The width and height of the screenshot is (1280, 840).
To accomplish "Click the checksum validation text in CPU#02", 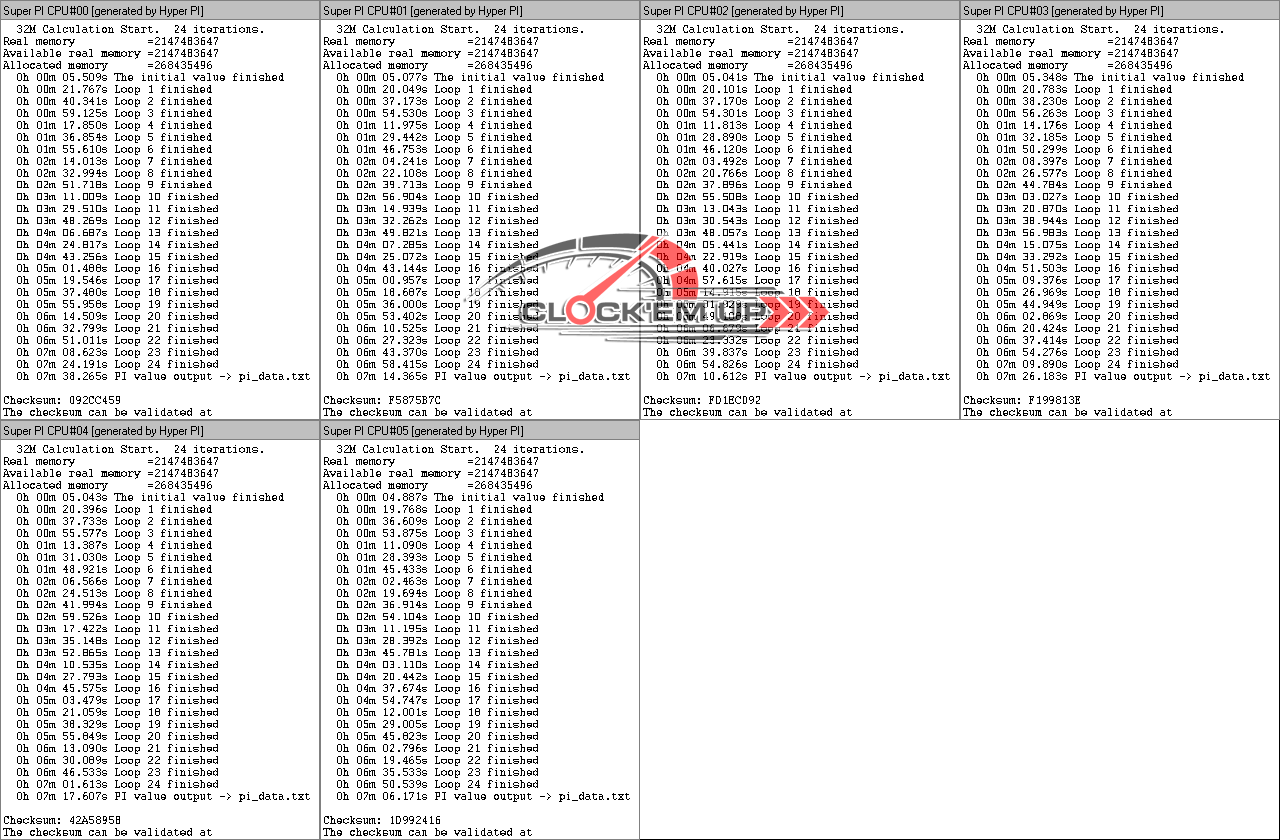I will (x=747, y=412).
